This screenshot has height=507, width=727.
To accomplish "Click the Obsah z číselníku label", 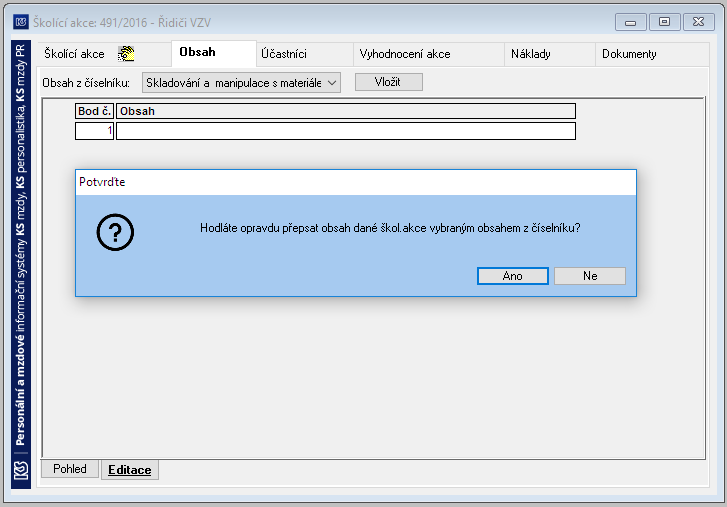I will pyautogui.click(x=86, y=83).
